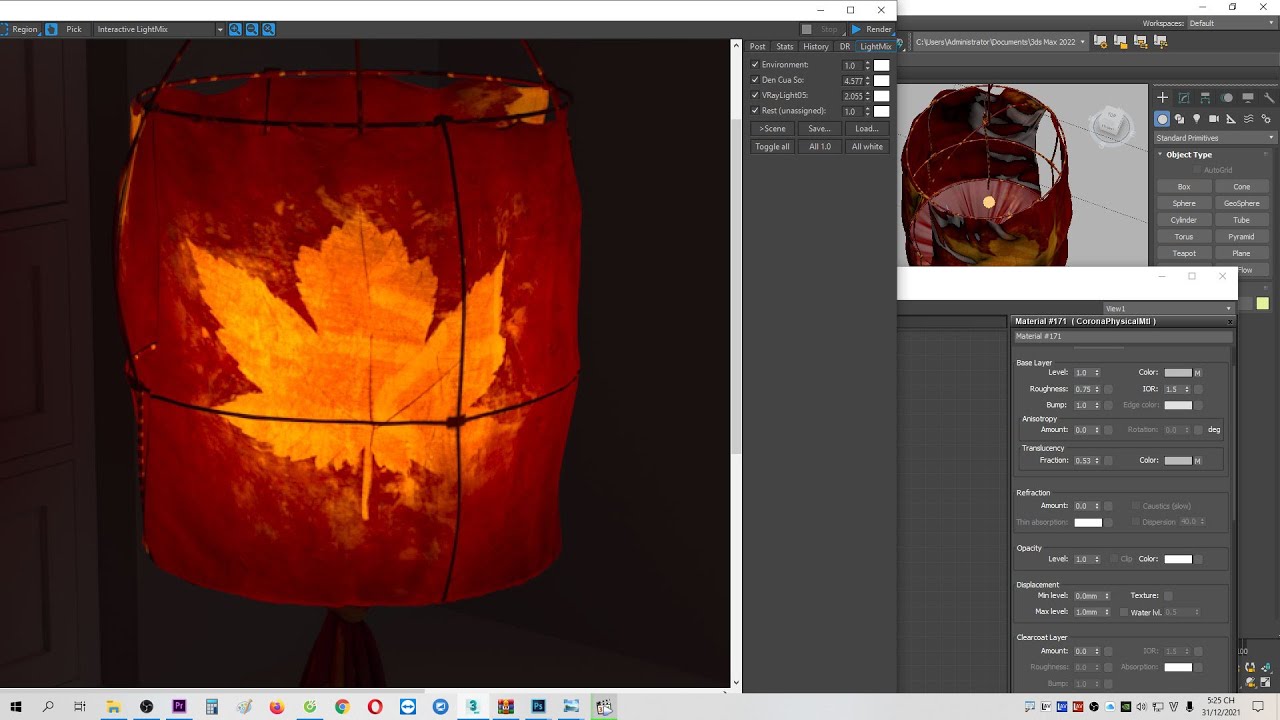Toggle the VRayLight05 checkbox
The width and height of the screenshot is (1280, 720).
click(x=755, y=96)
